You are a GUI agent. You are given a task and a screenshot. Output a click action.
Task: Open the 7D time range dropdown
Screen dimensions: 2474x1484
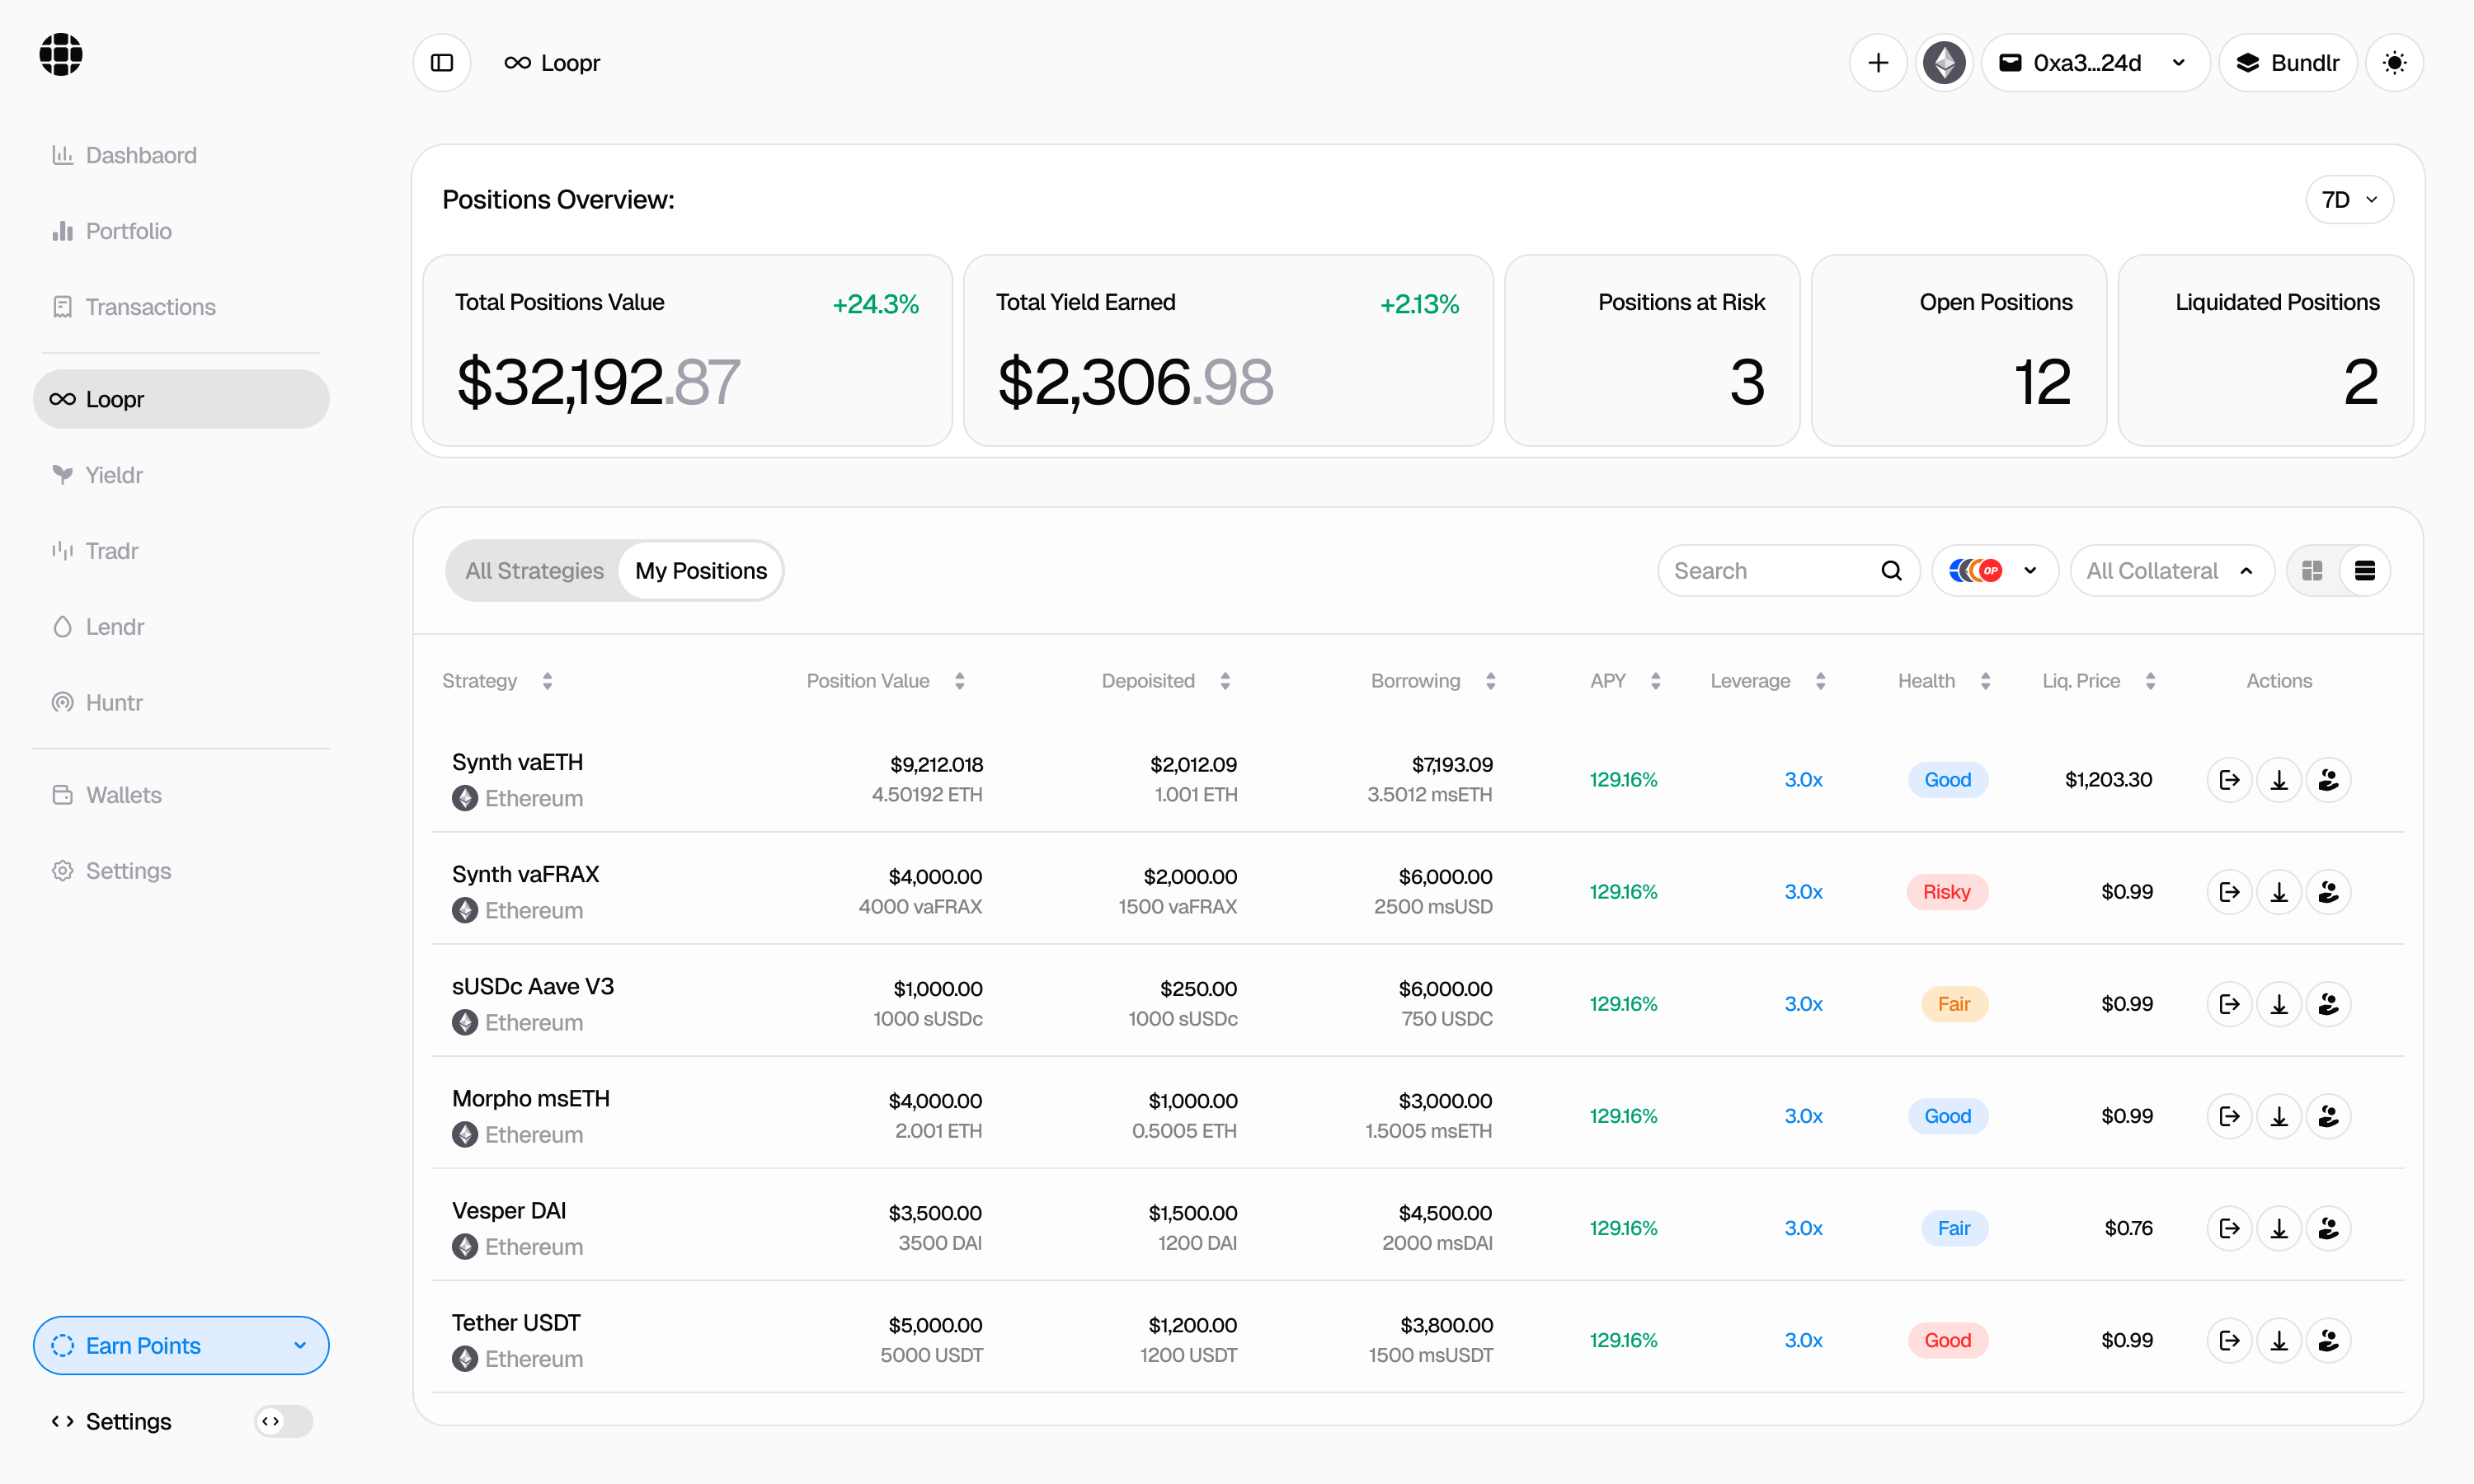click(x=2349, y=200)
